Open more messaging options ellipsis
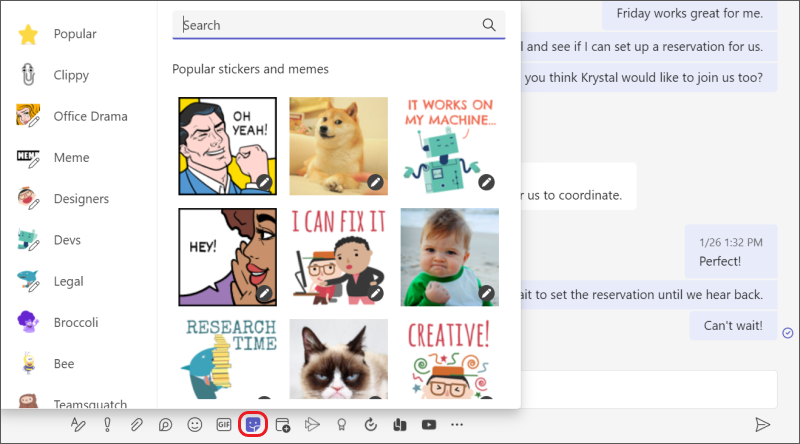The image size is (800, 444). point(457,425)
